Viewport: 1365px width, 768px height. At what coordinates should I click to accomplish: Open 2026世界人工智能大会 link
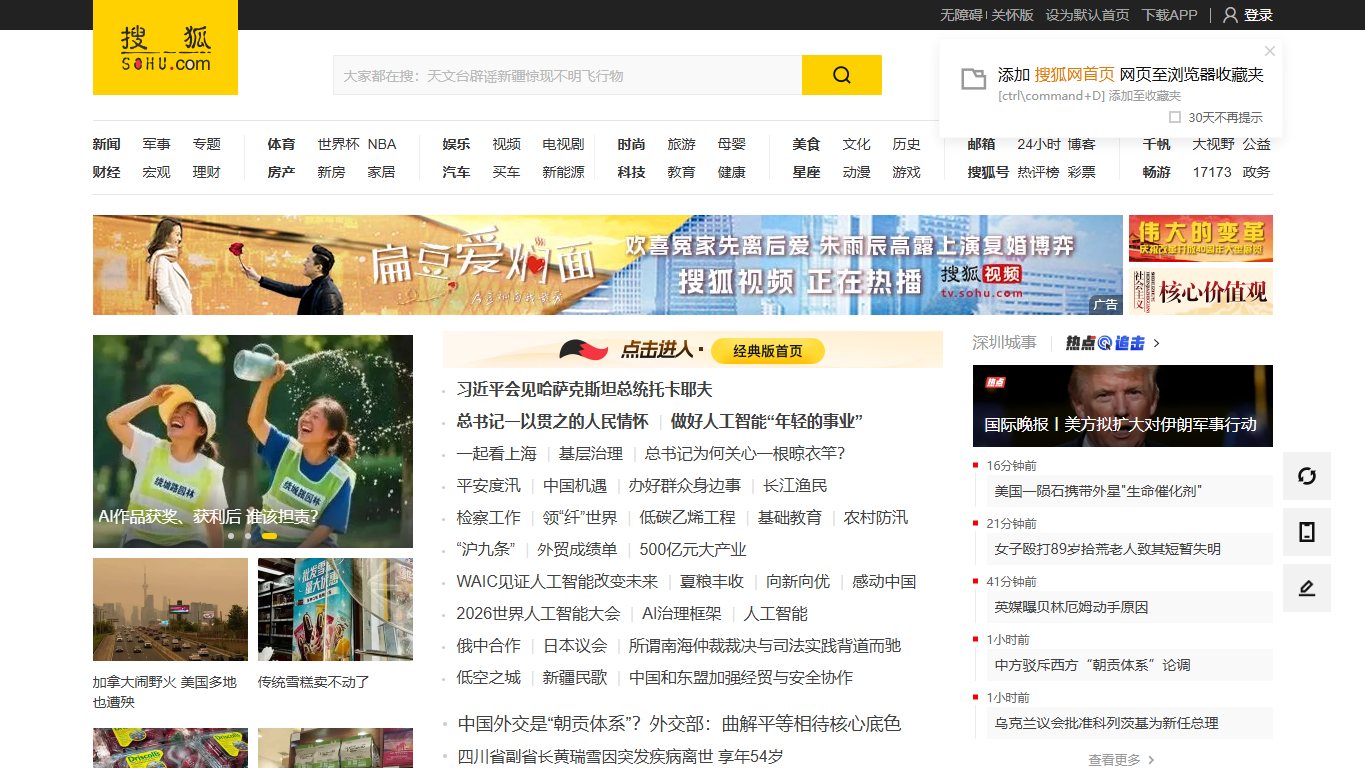pos(539,613)
